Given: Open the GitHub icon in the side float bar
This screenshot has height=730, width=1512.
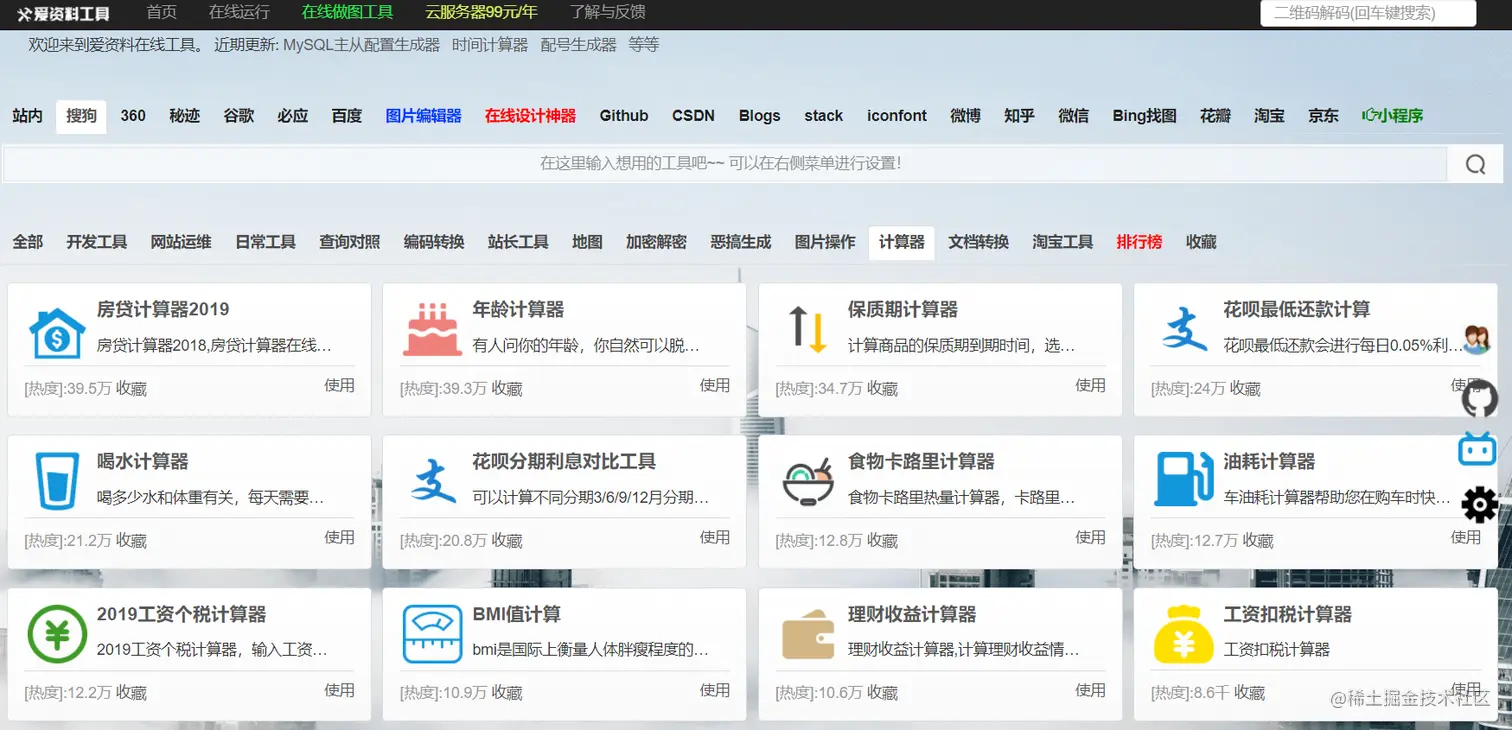Looking at the screenshot, I should coord(1480,400).
